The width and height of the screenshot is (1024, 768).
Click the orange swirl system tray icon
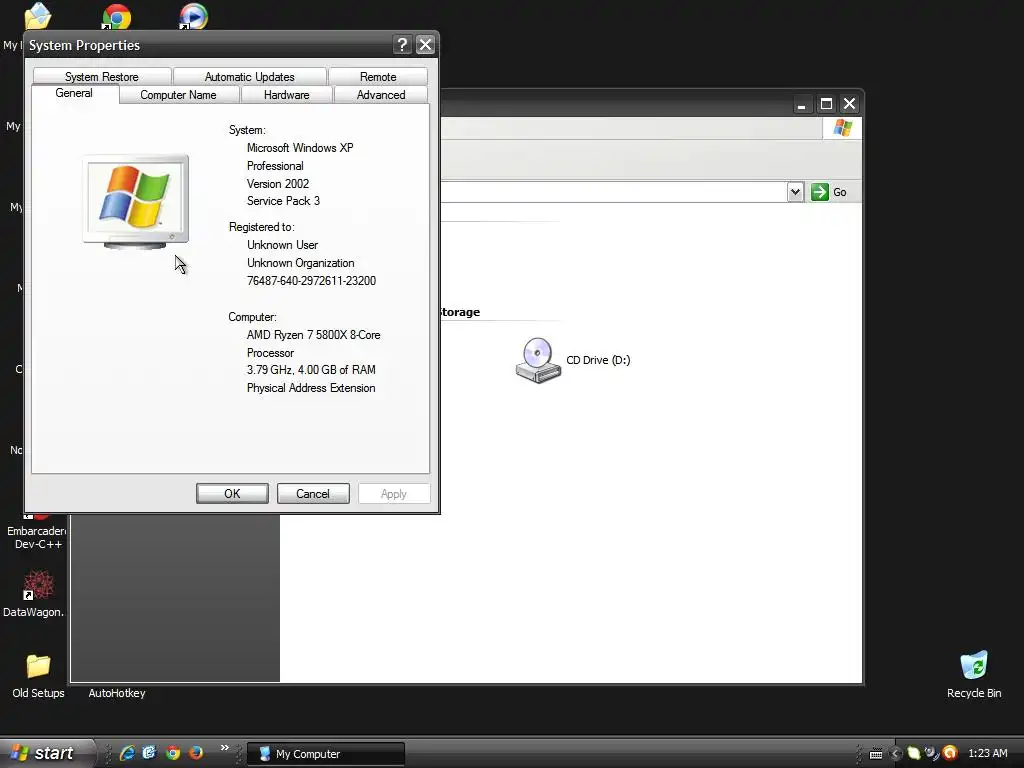[950, 753]
